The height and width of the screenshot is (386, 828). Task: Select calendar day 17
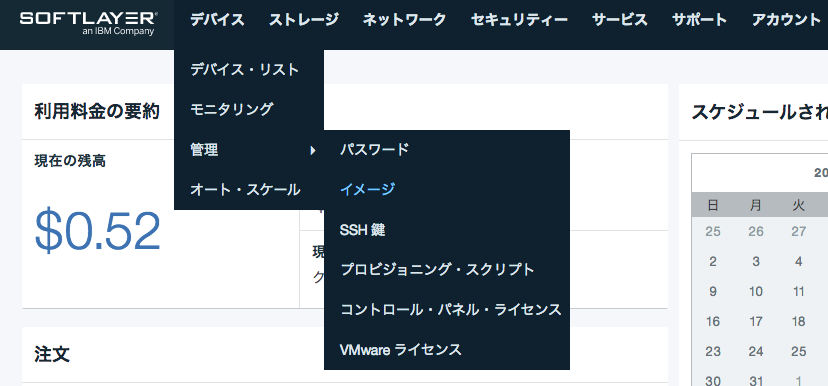tap(756, 322)
